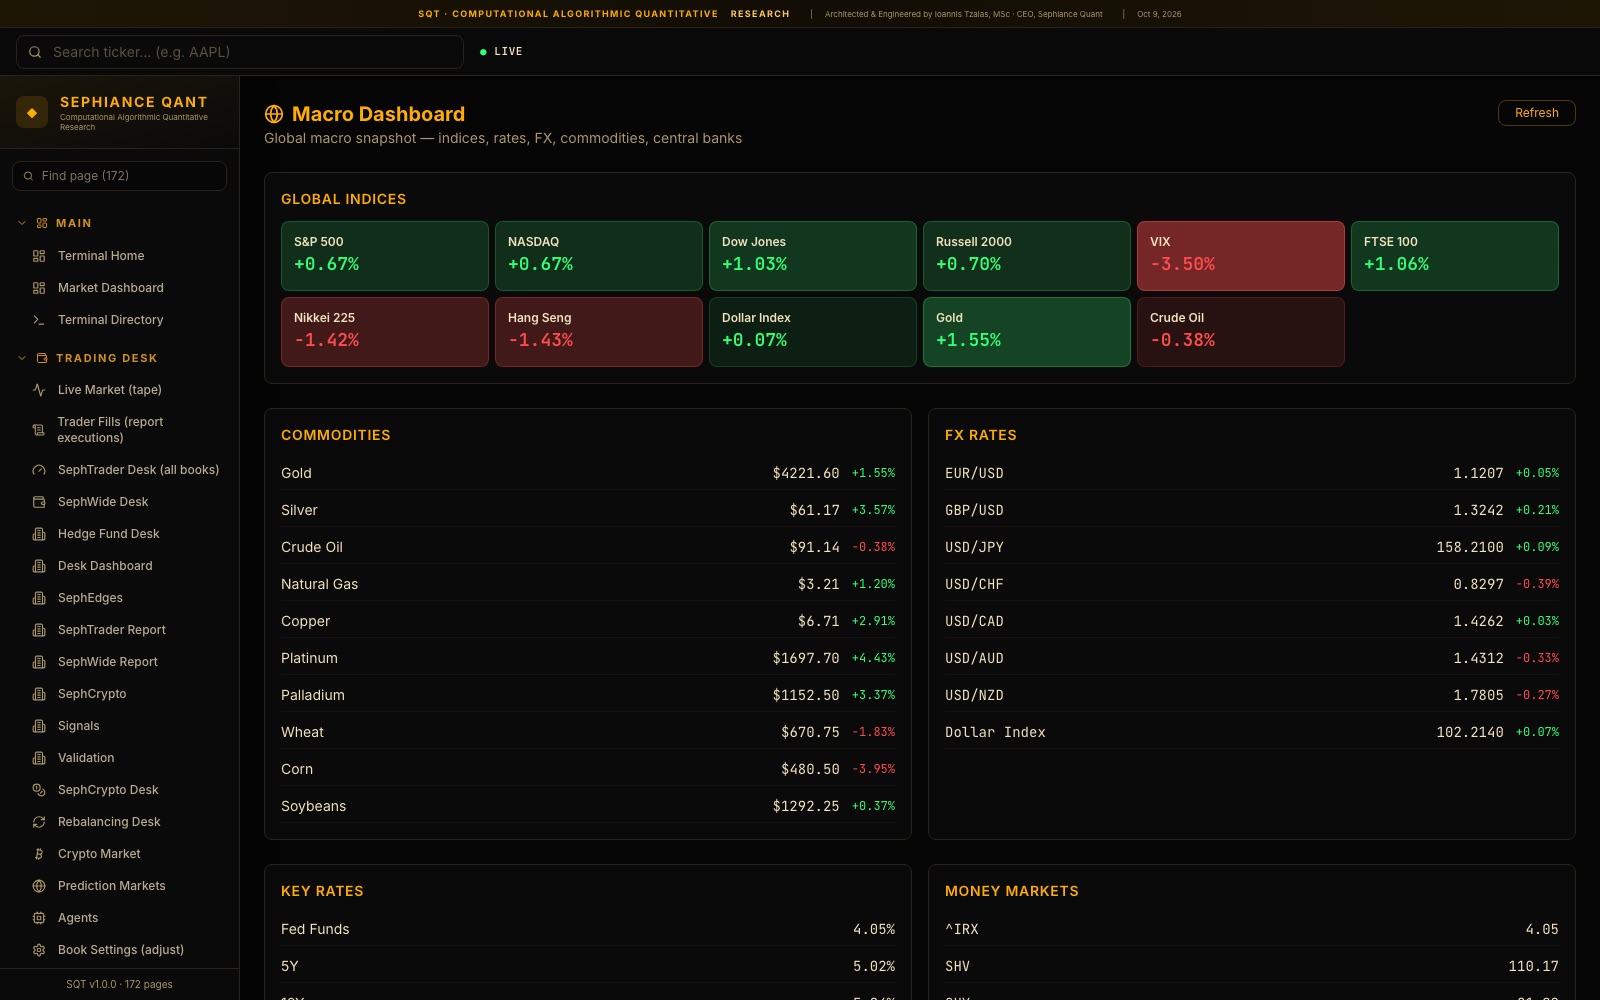Viewport: 1600px width, 1000px height.
Task: Click the SephWide Desk wallet icon
Action: 39,502
